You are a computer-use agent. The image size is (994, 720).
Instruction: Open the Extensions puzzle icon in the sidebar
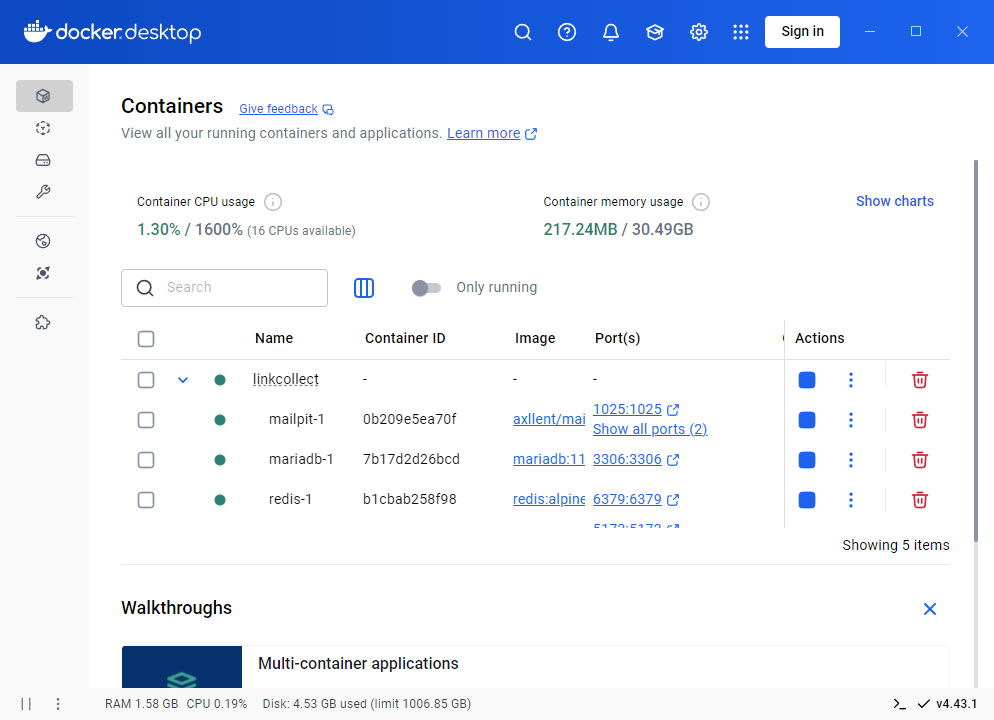pyautogui.click(x=43, y=323)
